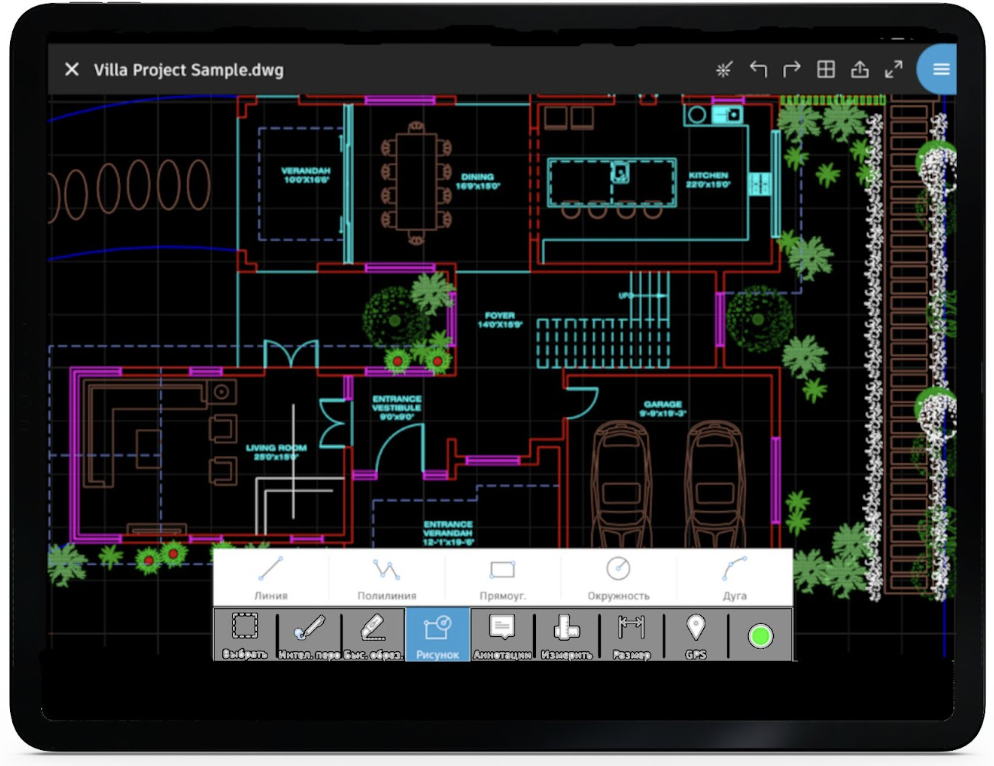Image resolution: width=994 pixels, height=766 pixels.
Task: Open the Интел. перо smart pen tool
Action: coord(309,634)
